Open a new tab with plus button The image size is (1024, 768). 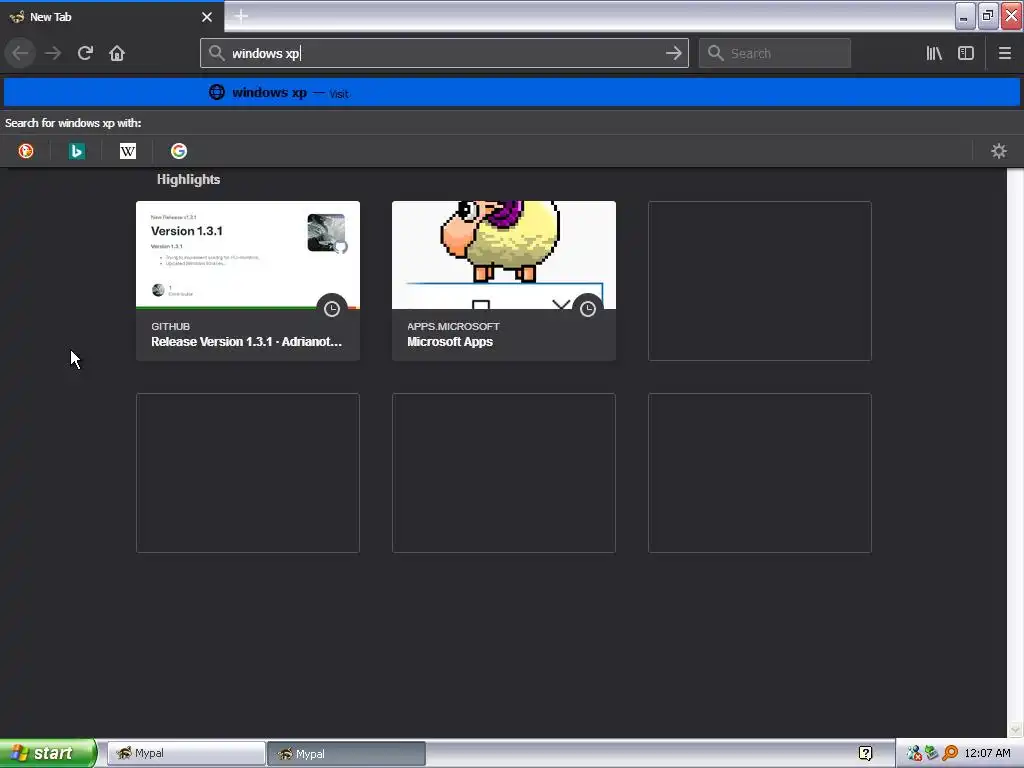click(x=240, y=16)
